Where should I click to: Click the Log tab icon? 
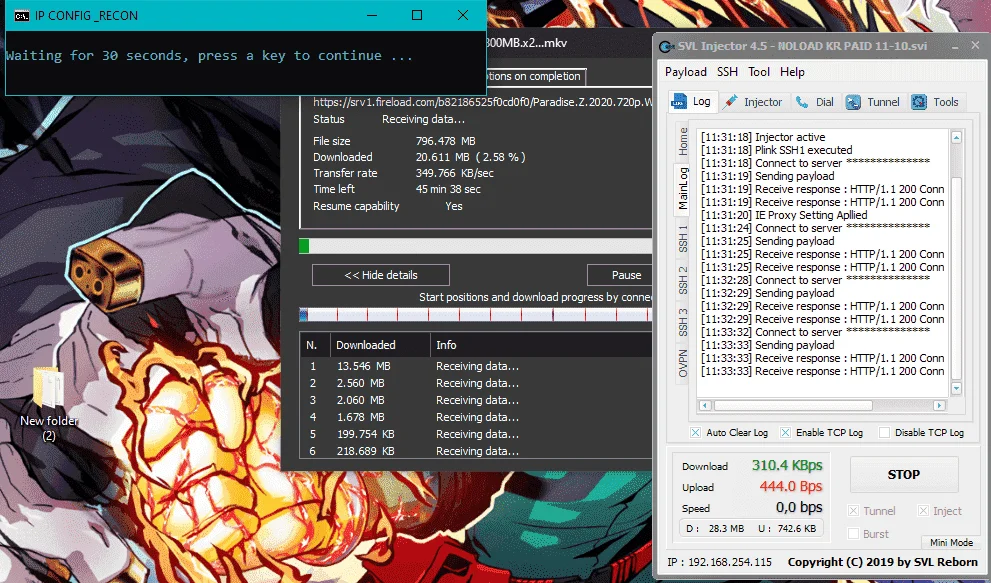679,102
